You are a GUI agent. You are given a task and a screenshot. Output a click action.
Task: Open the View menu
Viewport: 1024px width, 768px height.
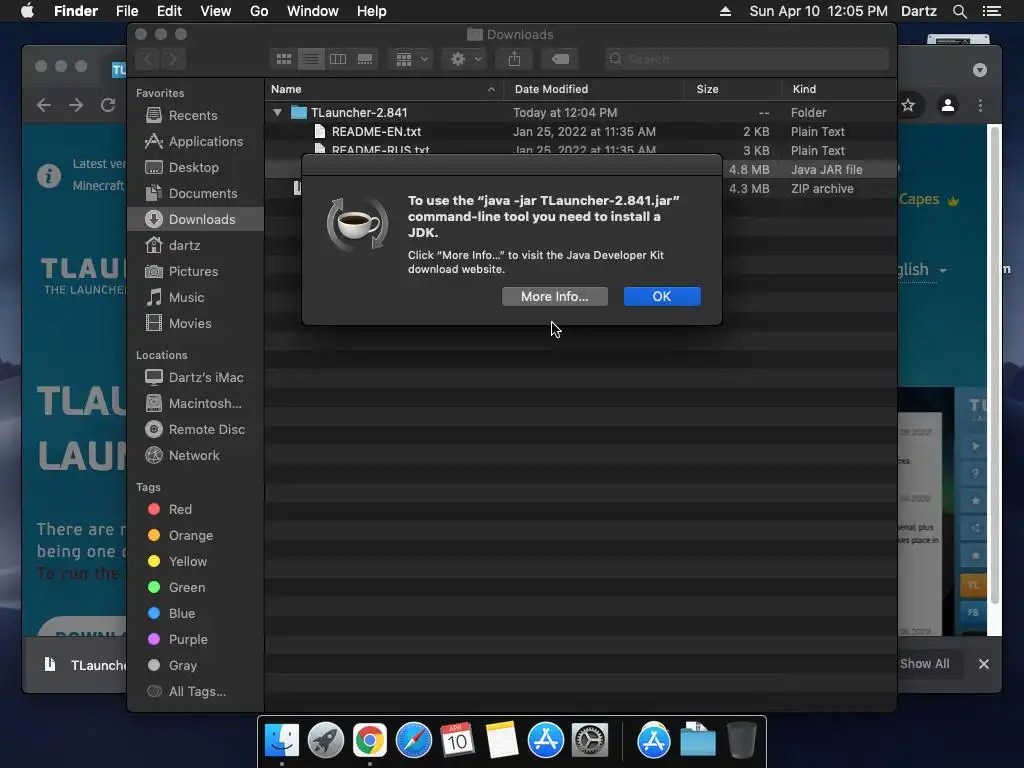click(x=216, y=11)
